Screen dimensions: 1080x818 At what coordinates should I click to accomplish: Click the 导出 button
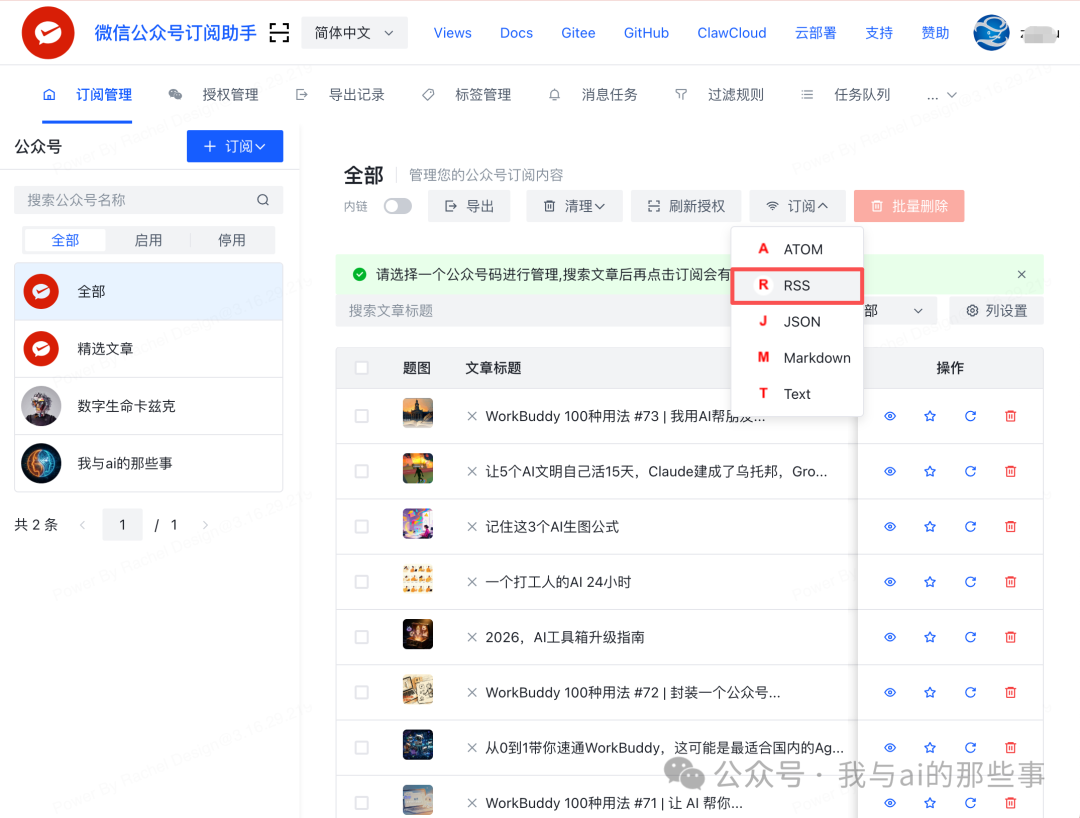click(469, 206)
